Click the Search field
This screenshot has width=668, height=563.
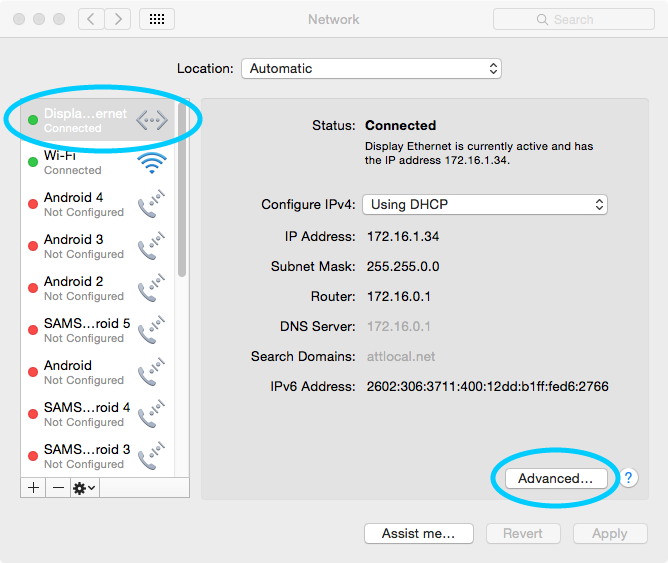point(573,20)
